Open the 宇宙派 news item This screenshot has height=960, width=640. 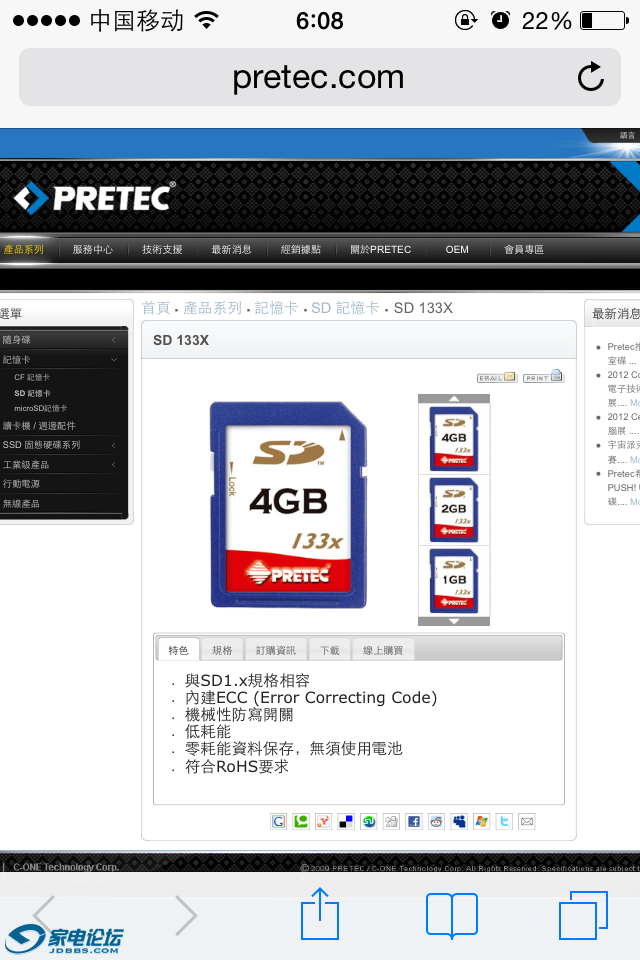[x=623, y=452]
